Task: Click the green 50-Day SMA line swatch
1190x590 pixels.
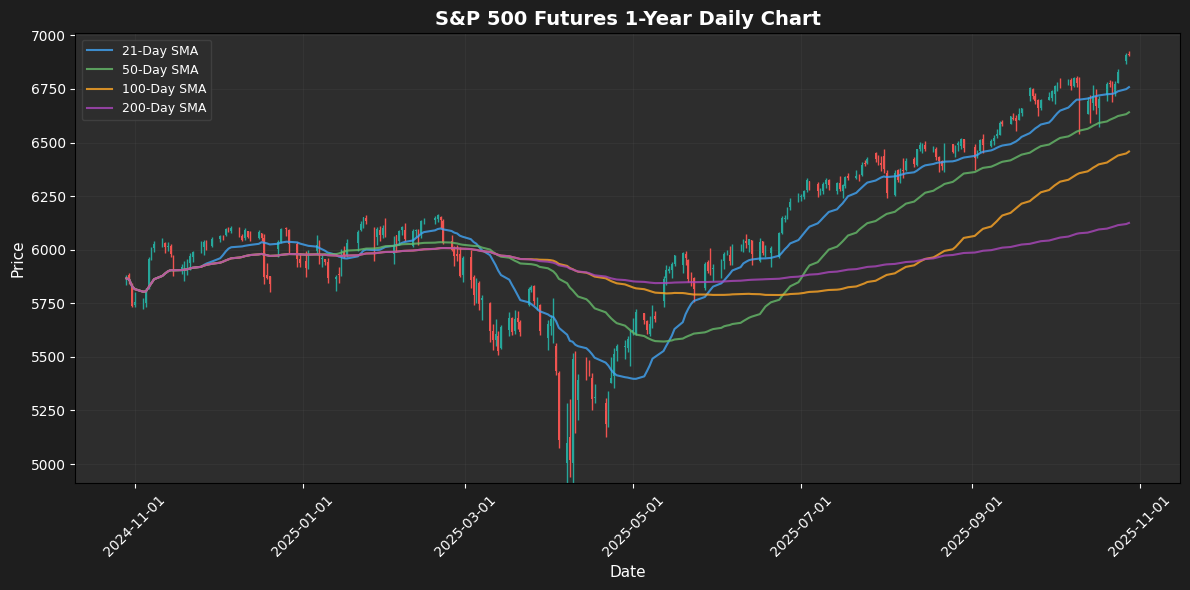Action: coord(100,70)
